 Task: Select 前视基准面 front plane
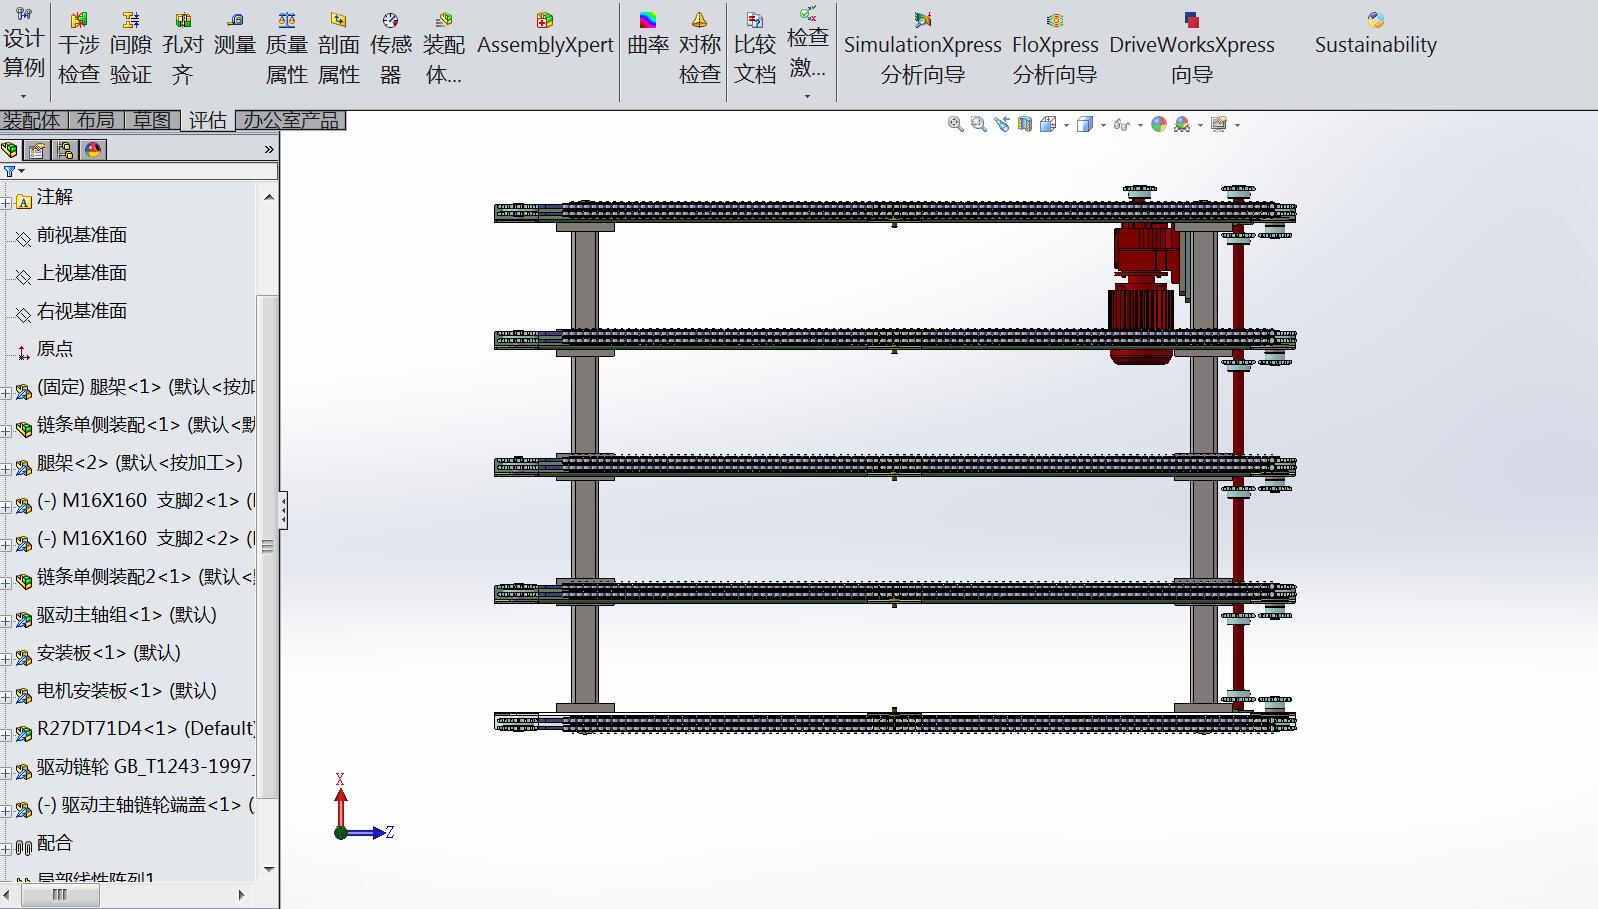(x=82, y=235)
